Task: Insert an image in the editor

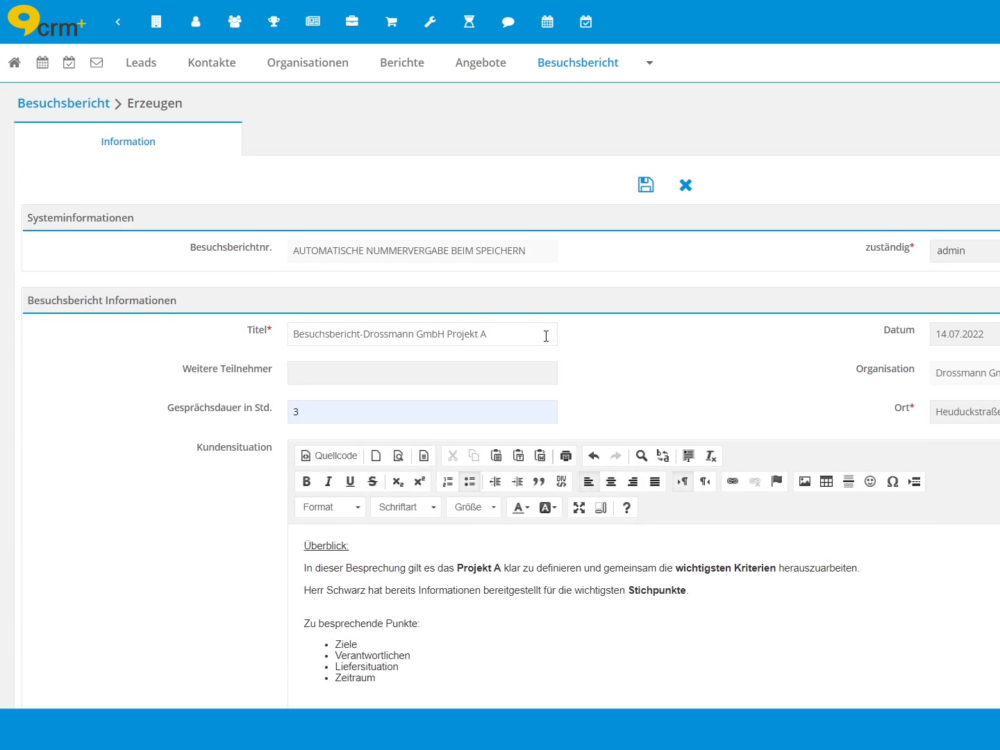Action: pos(804,481)
